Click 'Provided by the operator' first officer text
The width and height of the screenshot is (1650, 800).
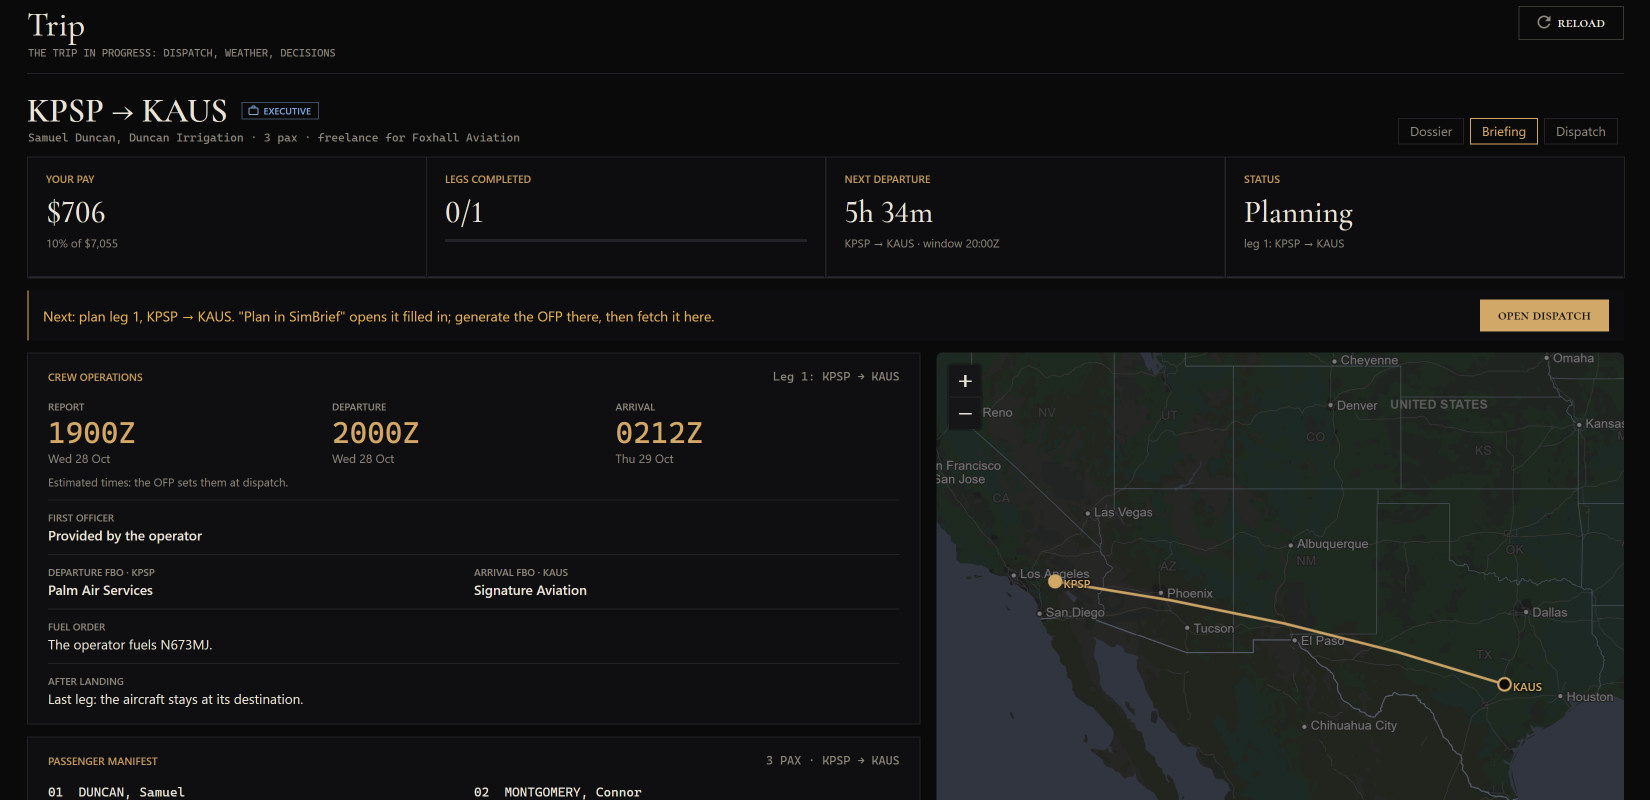(x=125, y=536)
